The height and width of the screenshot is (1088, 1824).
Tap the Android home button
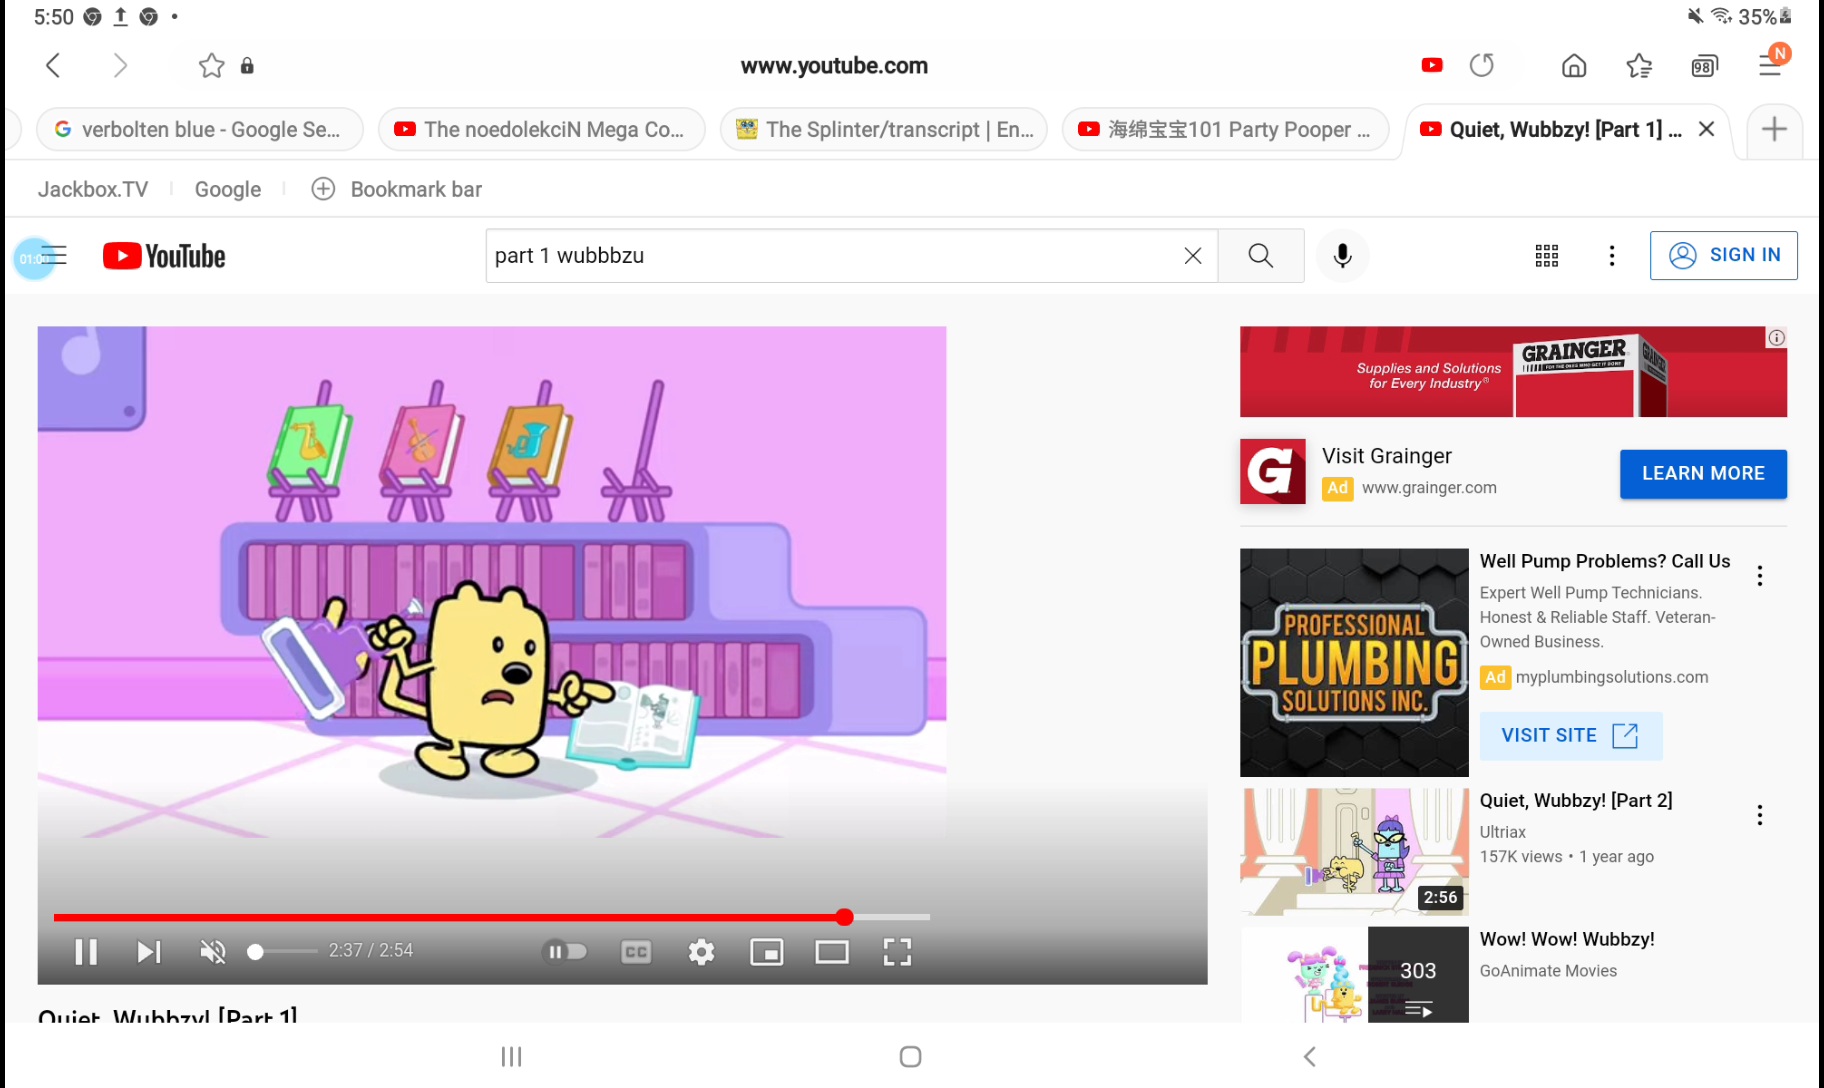[910, 1057]
